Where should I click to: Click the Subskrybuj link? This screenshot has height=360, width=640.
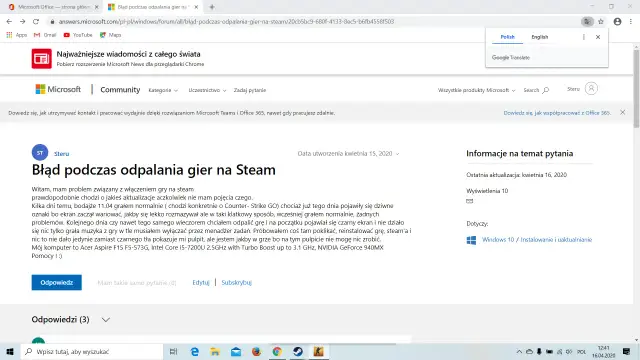pos(237,282)
